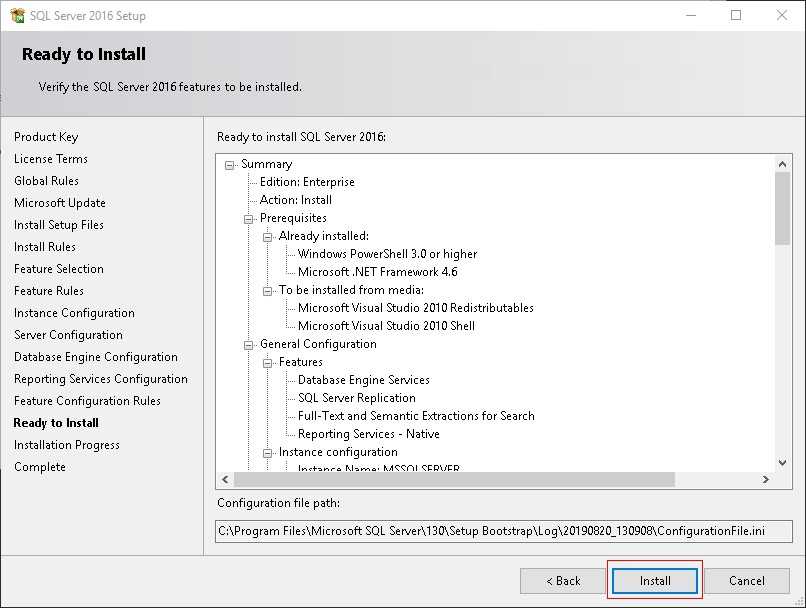The height and width of the screenshot is (608, 806).
Task: Click the Microsoft Update step
Action: pyautogui.click(x=60, y=203)
